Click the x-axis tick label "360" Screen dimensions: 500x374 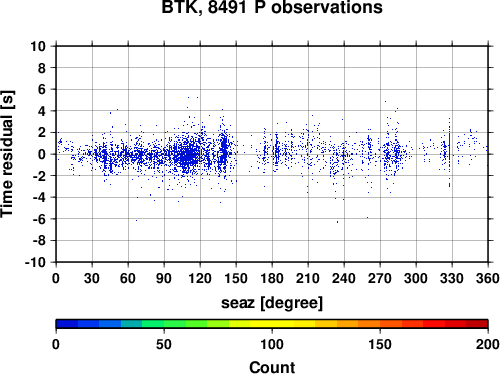click(x=488, y=278)
